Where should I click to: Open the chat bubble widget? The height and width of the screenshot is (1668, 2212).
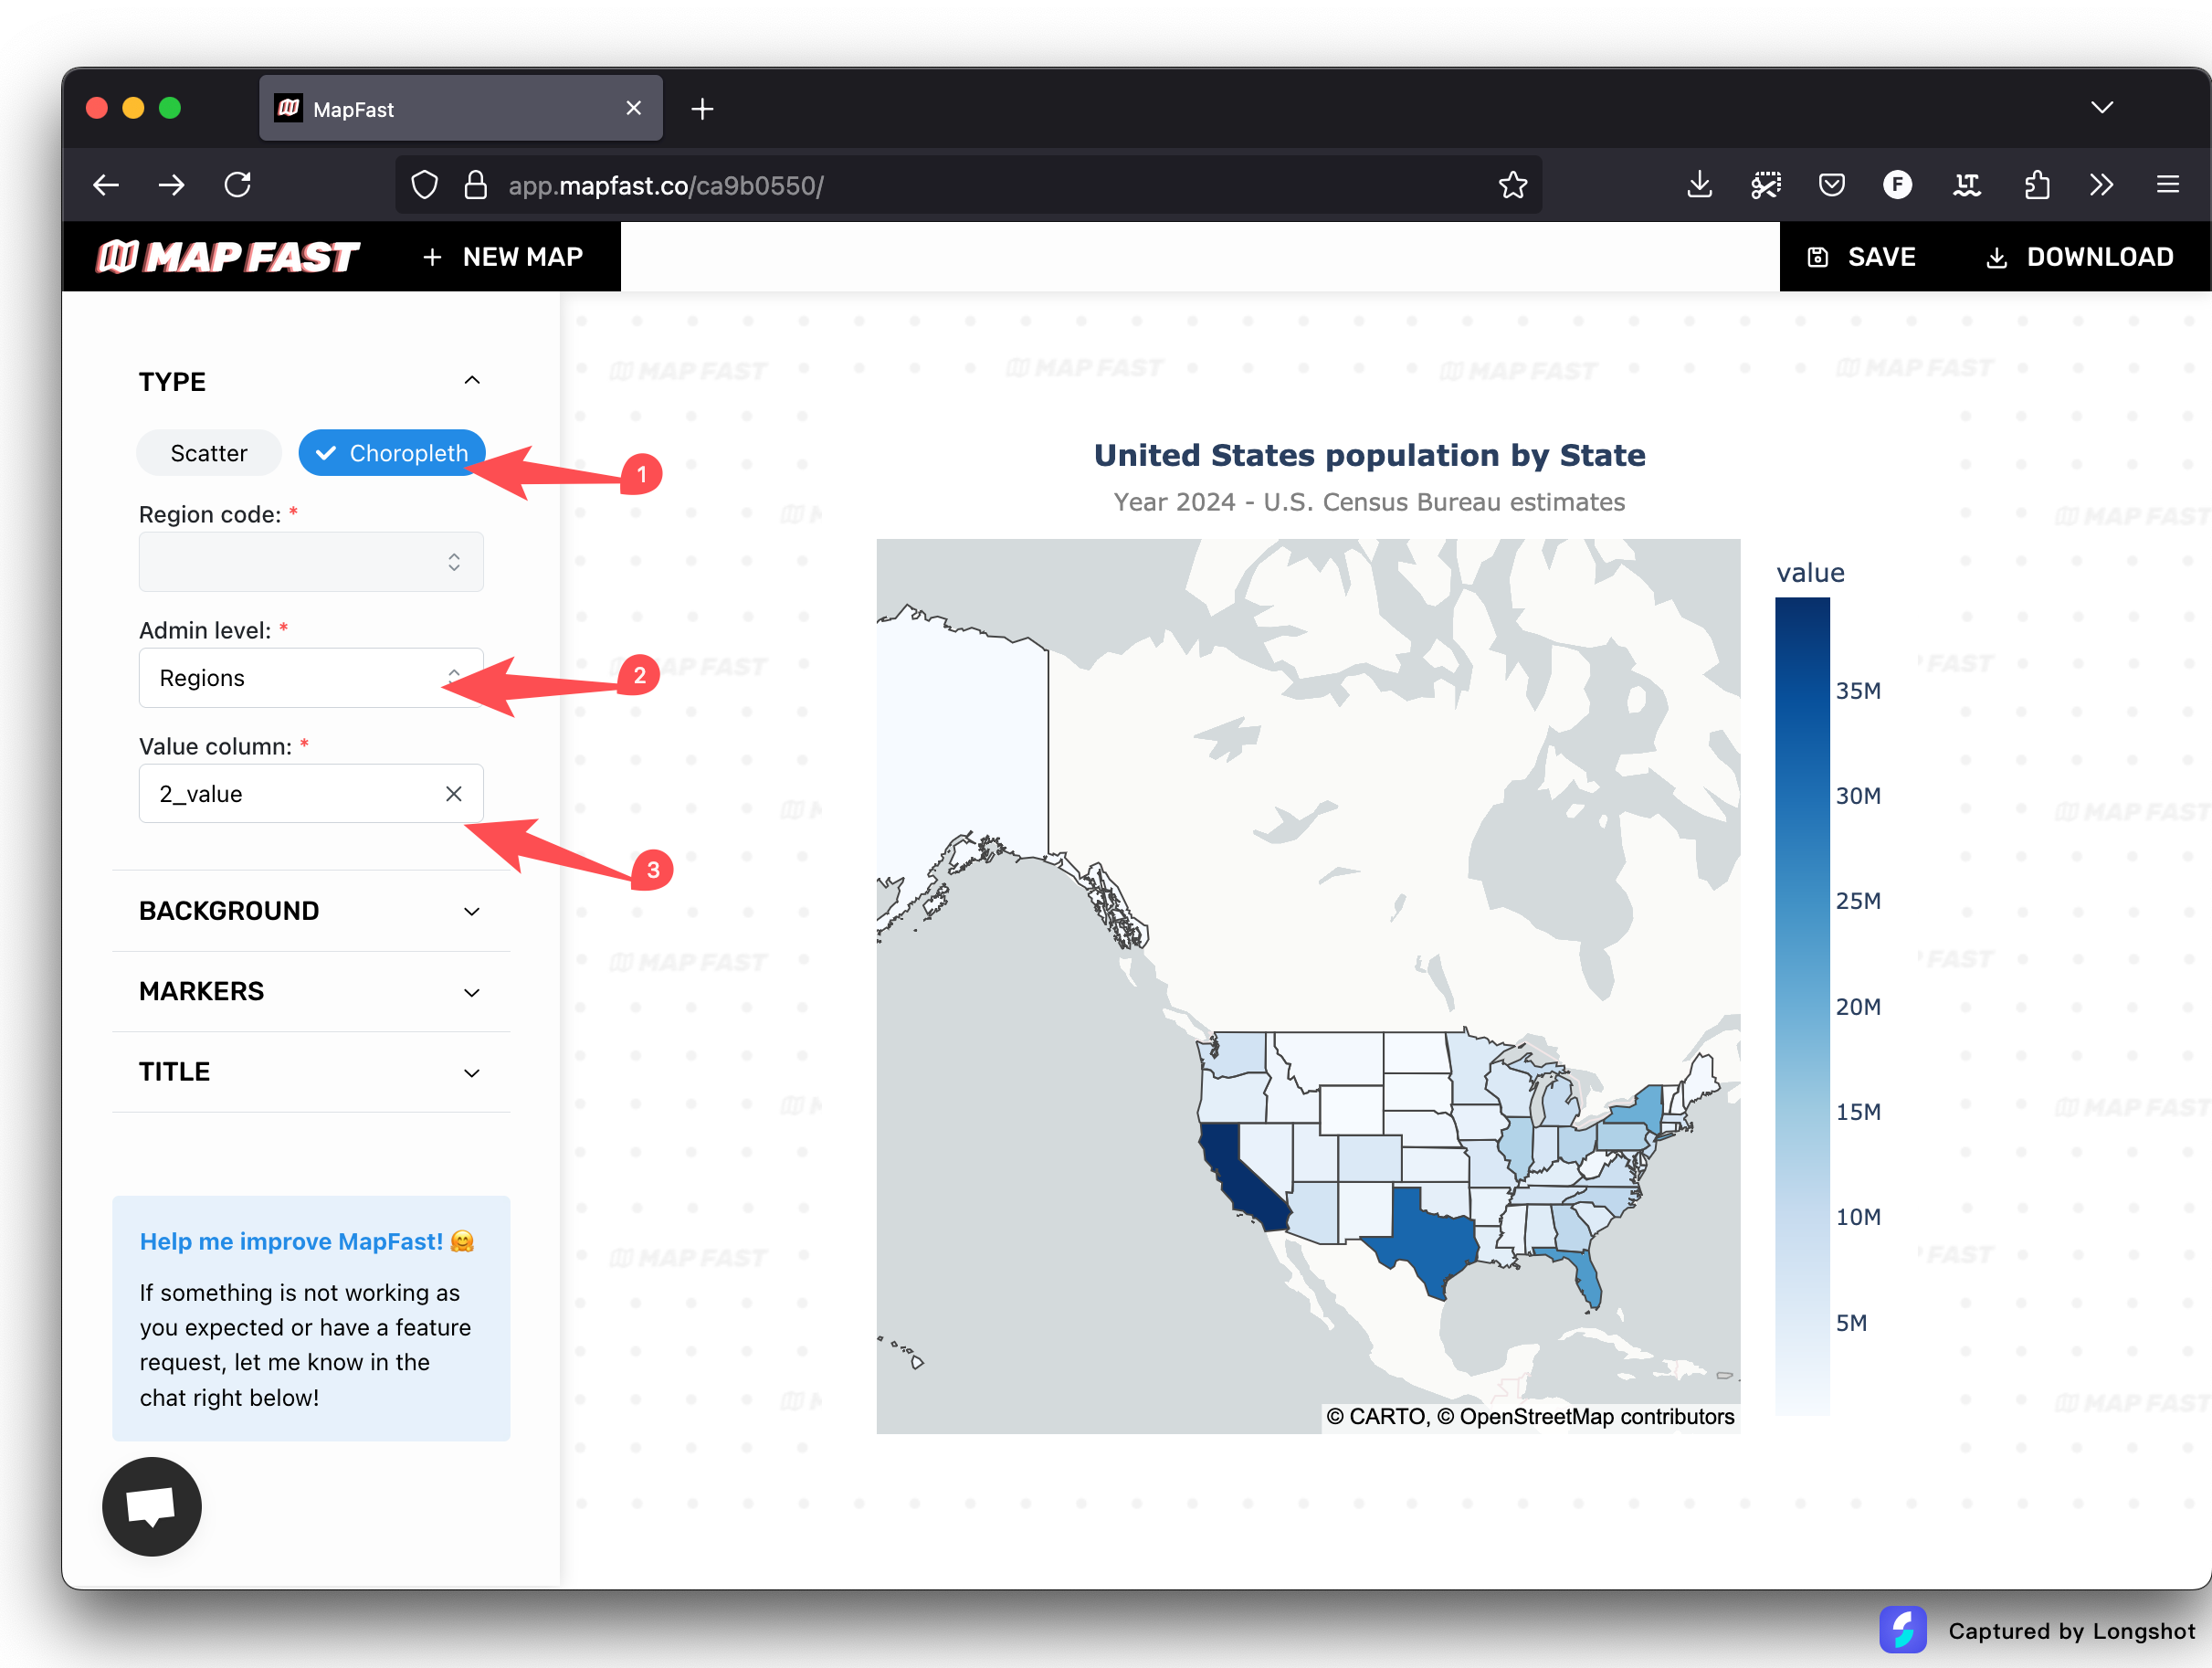click(152, 1507)
